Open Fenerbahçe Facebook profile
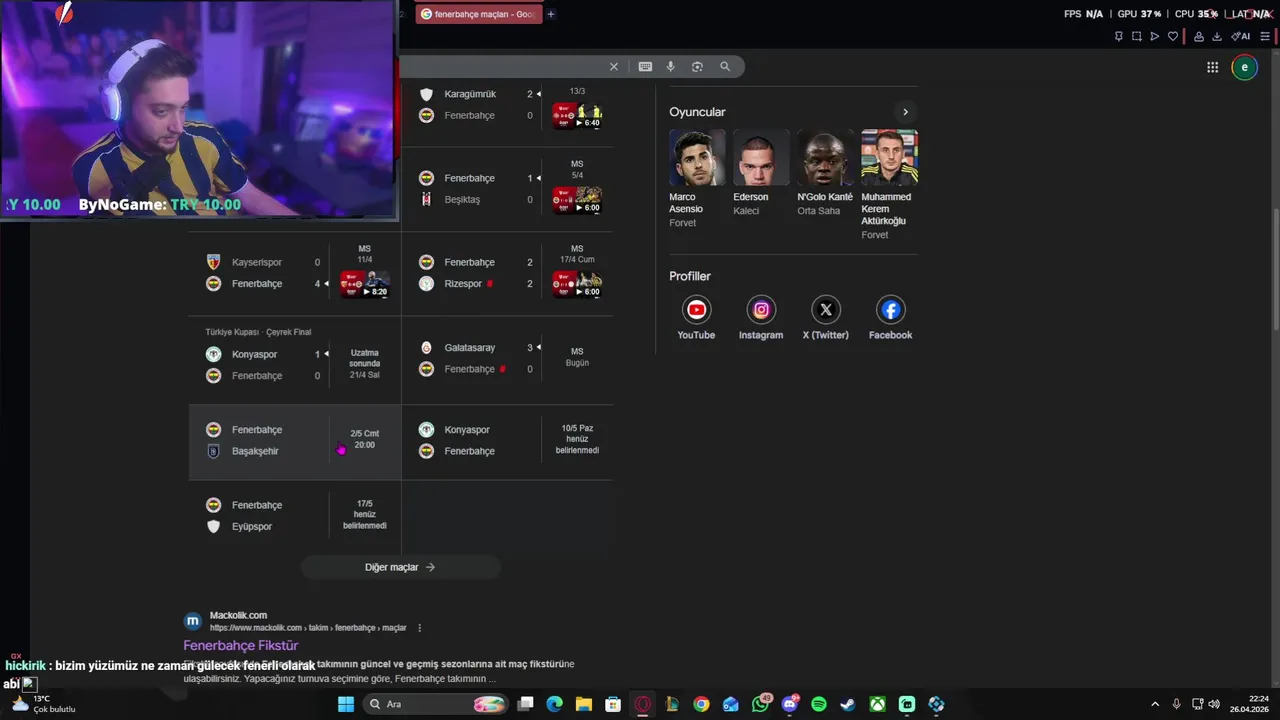The width and height of the screenshot is (1280, 720). coord(890,319)
